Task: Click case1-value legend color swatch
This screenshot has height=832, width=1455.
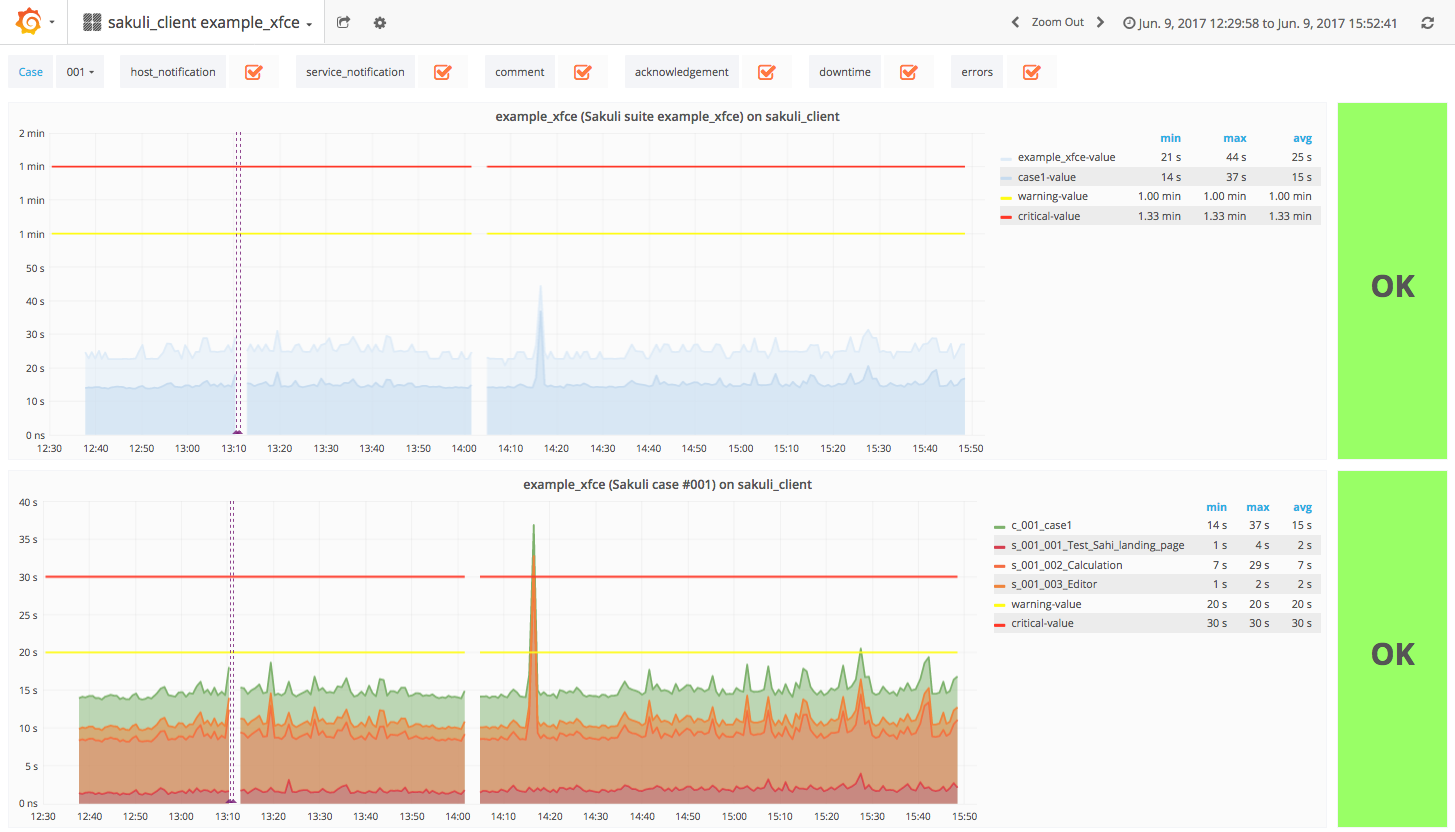Action: pos(1005,177)
